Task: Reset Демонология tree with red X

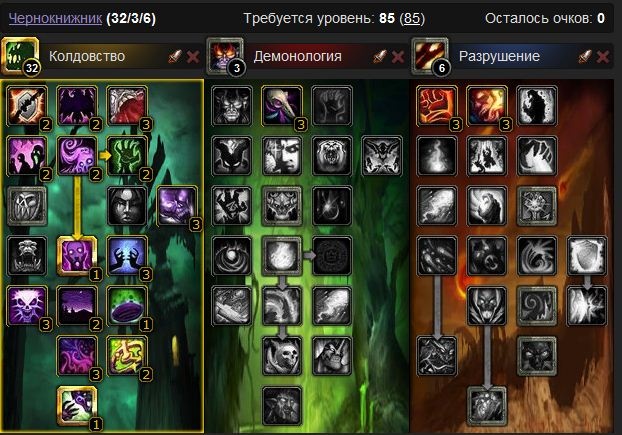Action: tap(398, 57)
